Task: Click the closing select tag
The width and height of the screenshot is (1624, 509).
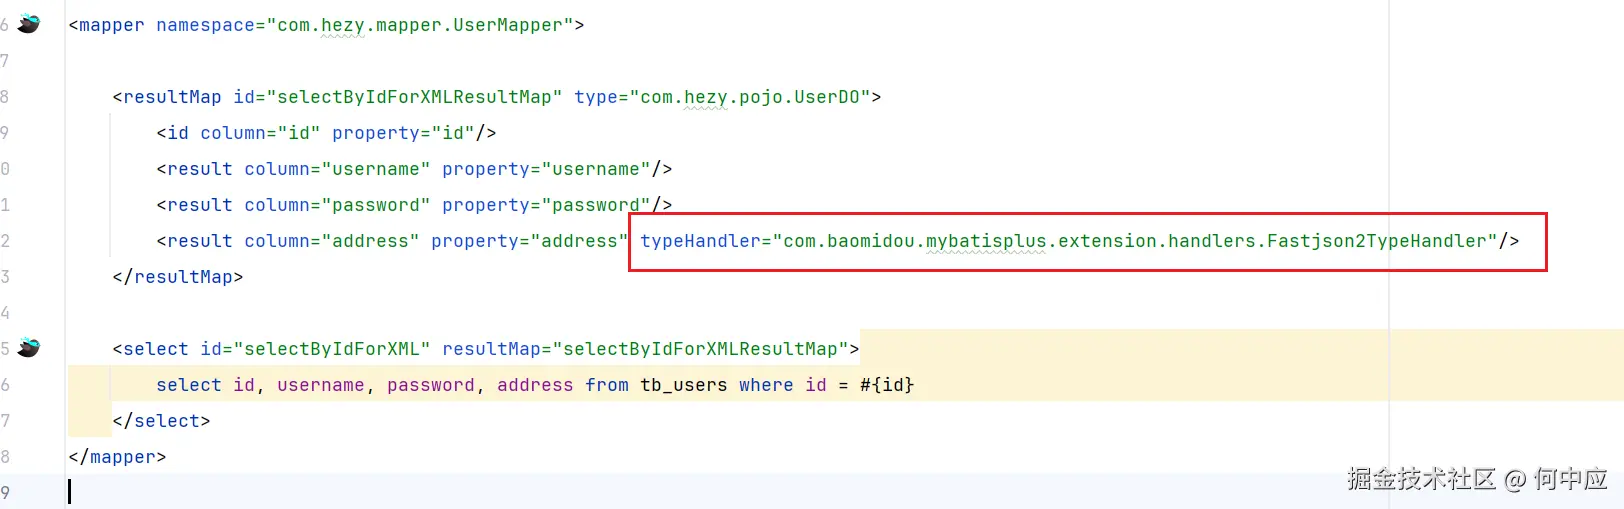Action: 161,421
